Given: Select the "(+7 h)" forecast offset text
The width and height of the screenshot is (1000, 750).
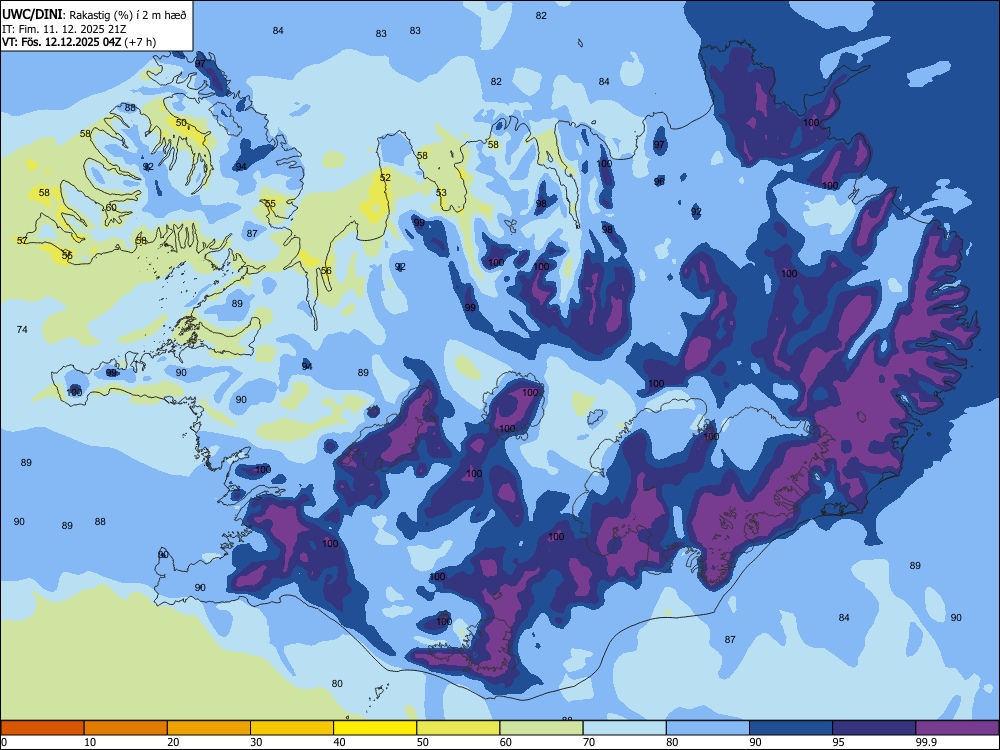Looking at the screenshot, I should pos(140,42).
